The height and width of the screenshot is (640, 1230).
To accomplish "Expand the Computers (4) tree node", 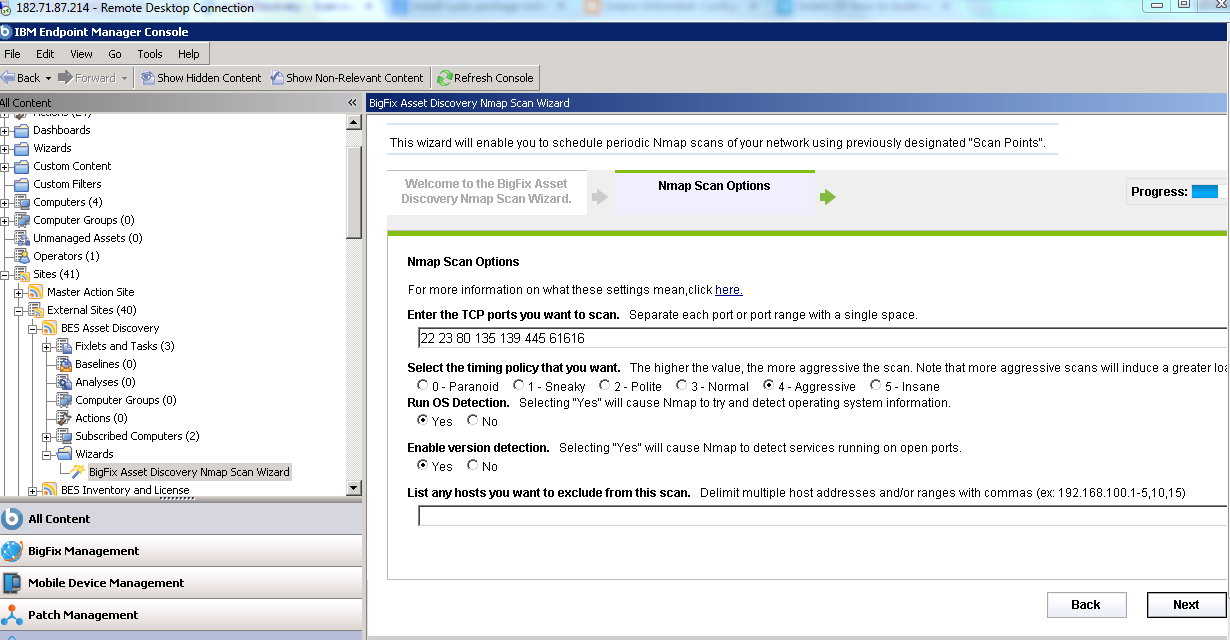I will click(x=5, y=202).
